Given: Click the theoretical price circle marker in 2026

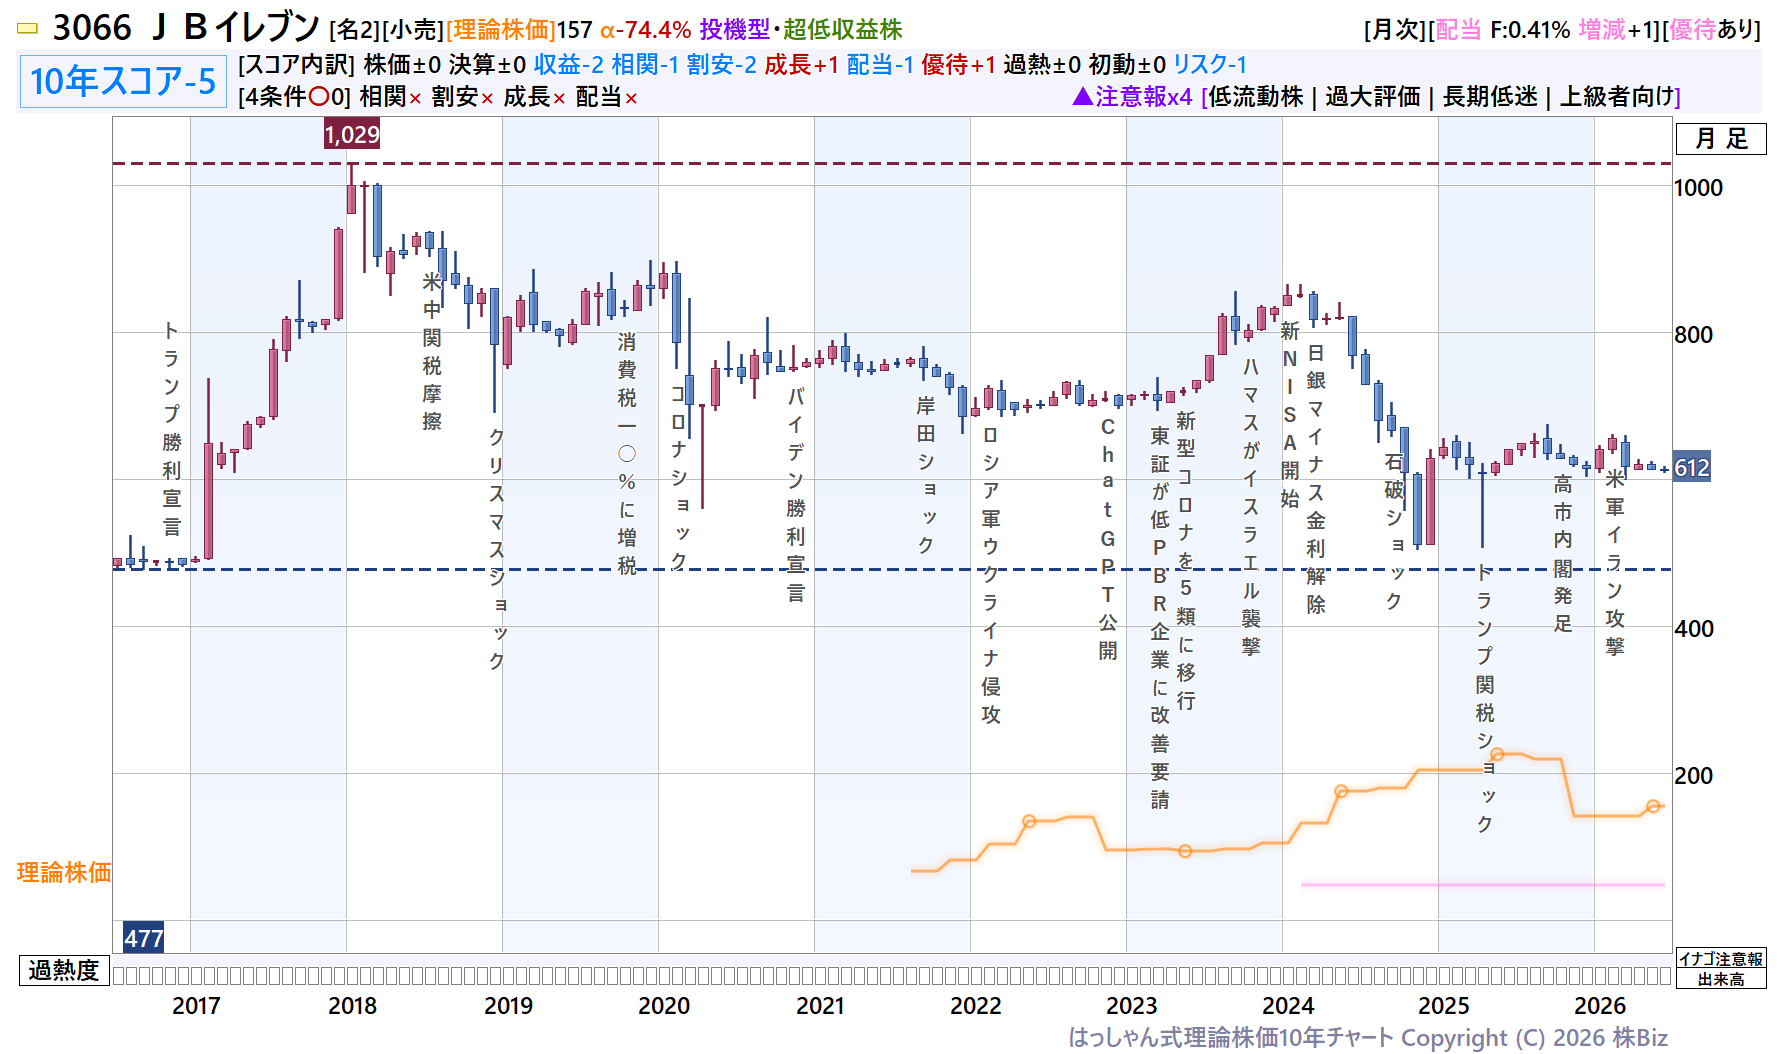Looking at the screenshot, I should [x=1653, y=806].
